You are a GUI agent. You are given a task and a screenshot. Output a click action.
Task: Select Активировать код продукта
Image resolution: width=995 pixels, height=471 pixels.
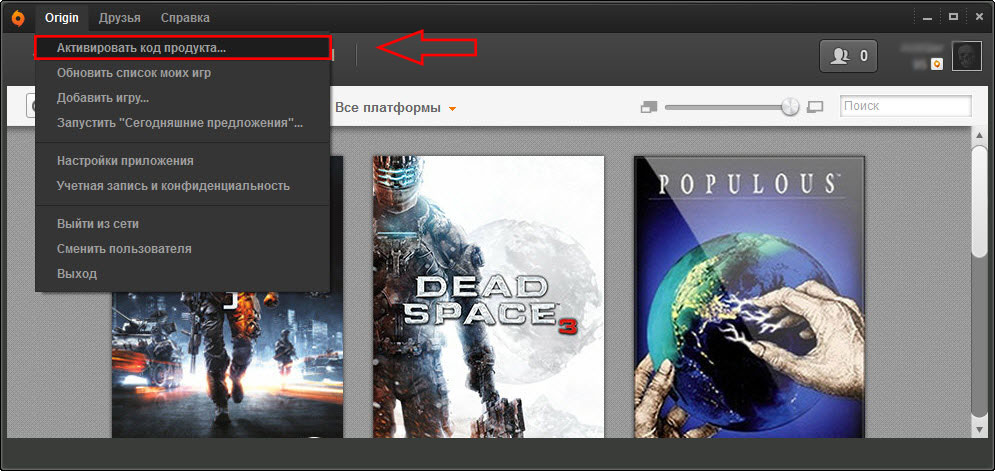tap(183, 48)
